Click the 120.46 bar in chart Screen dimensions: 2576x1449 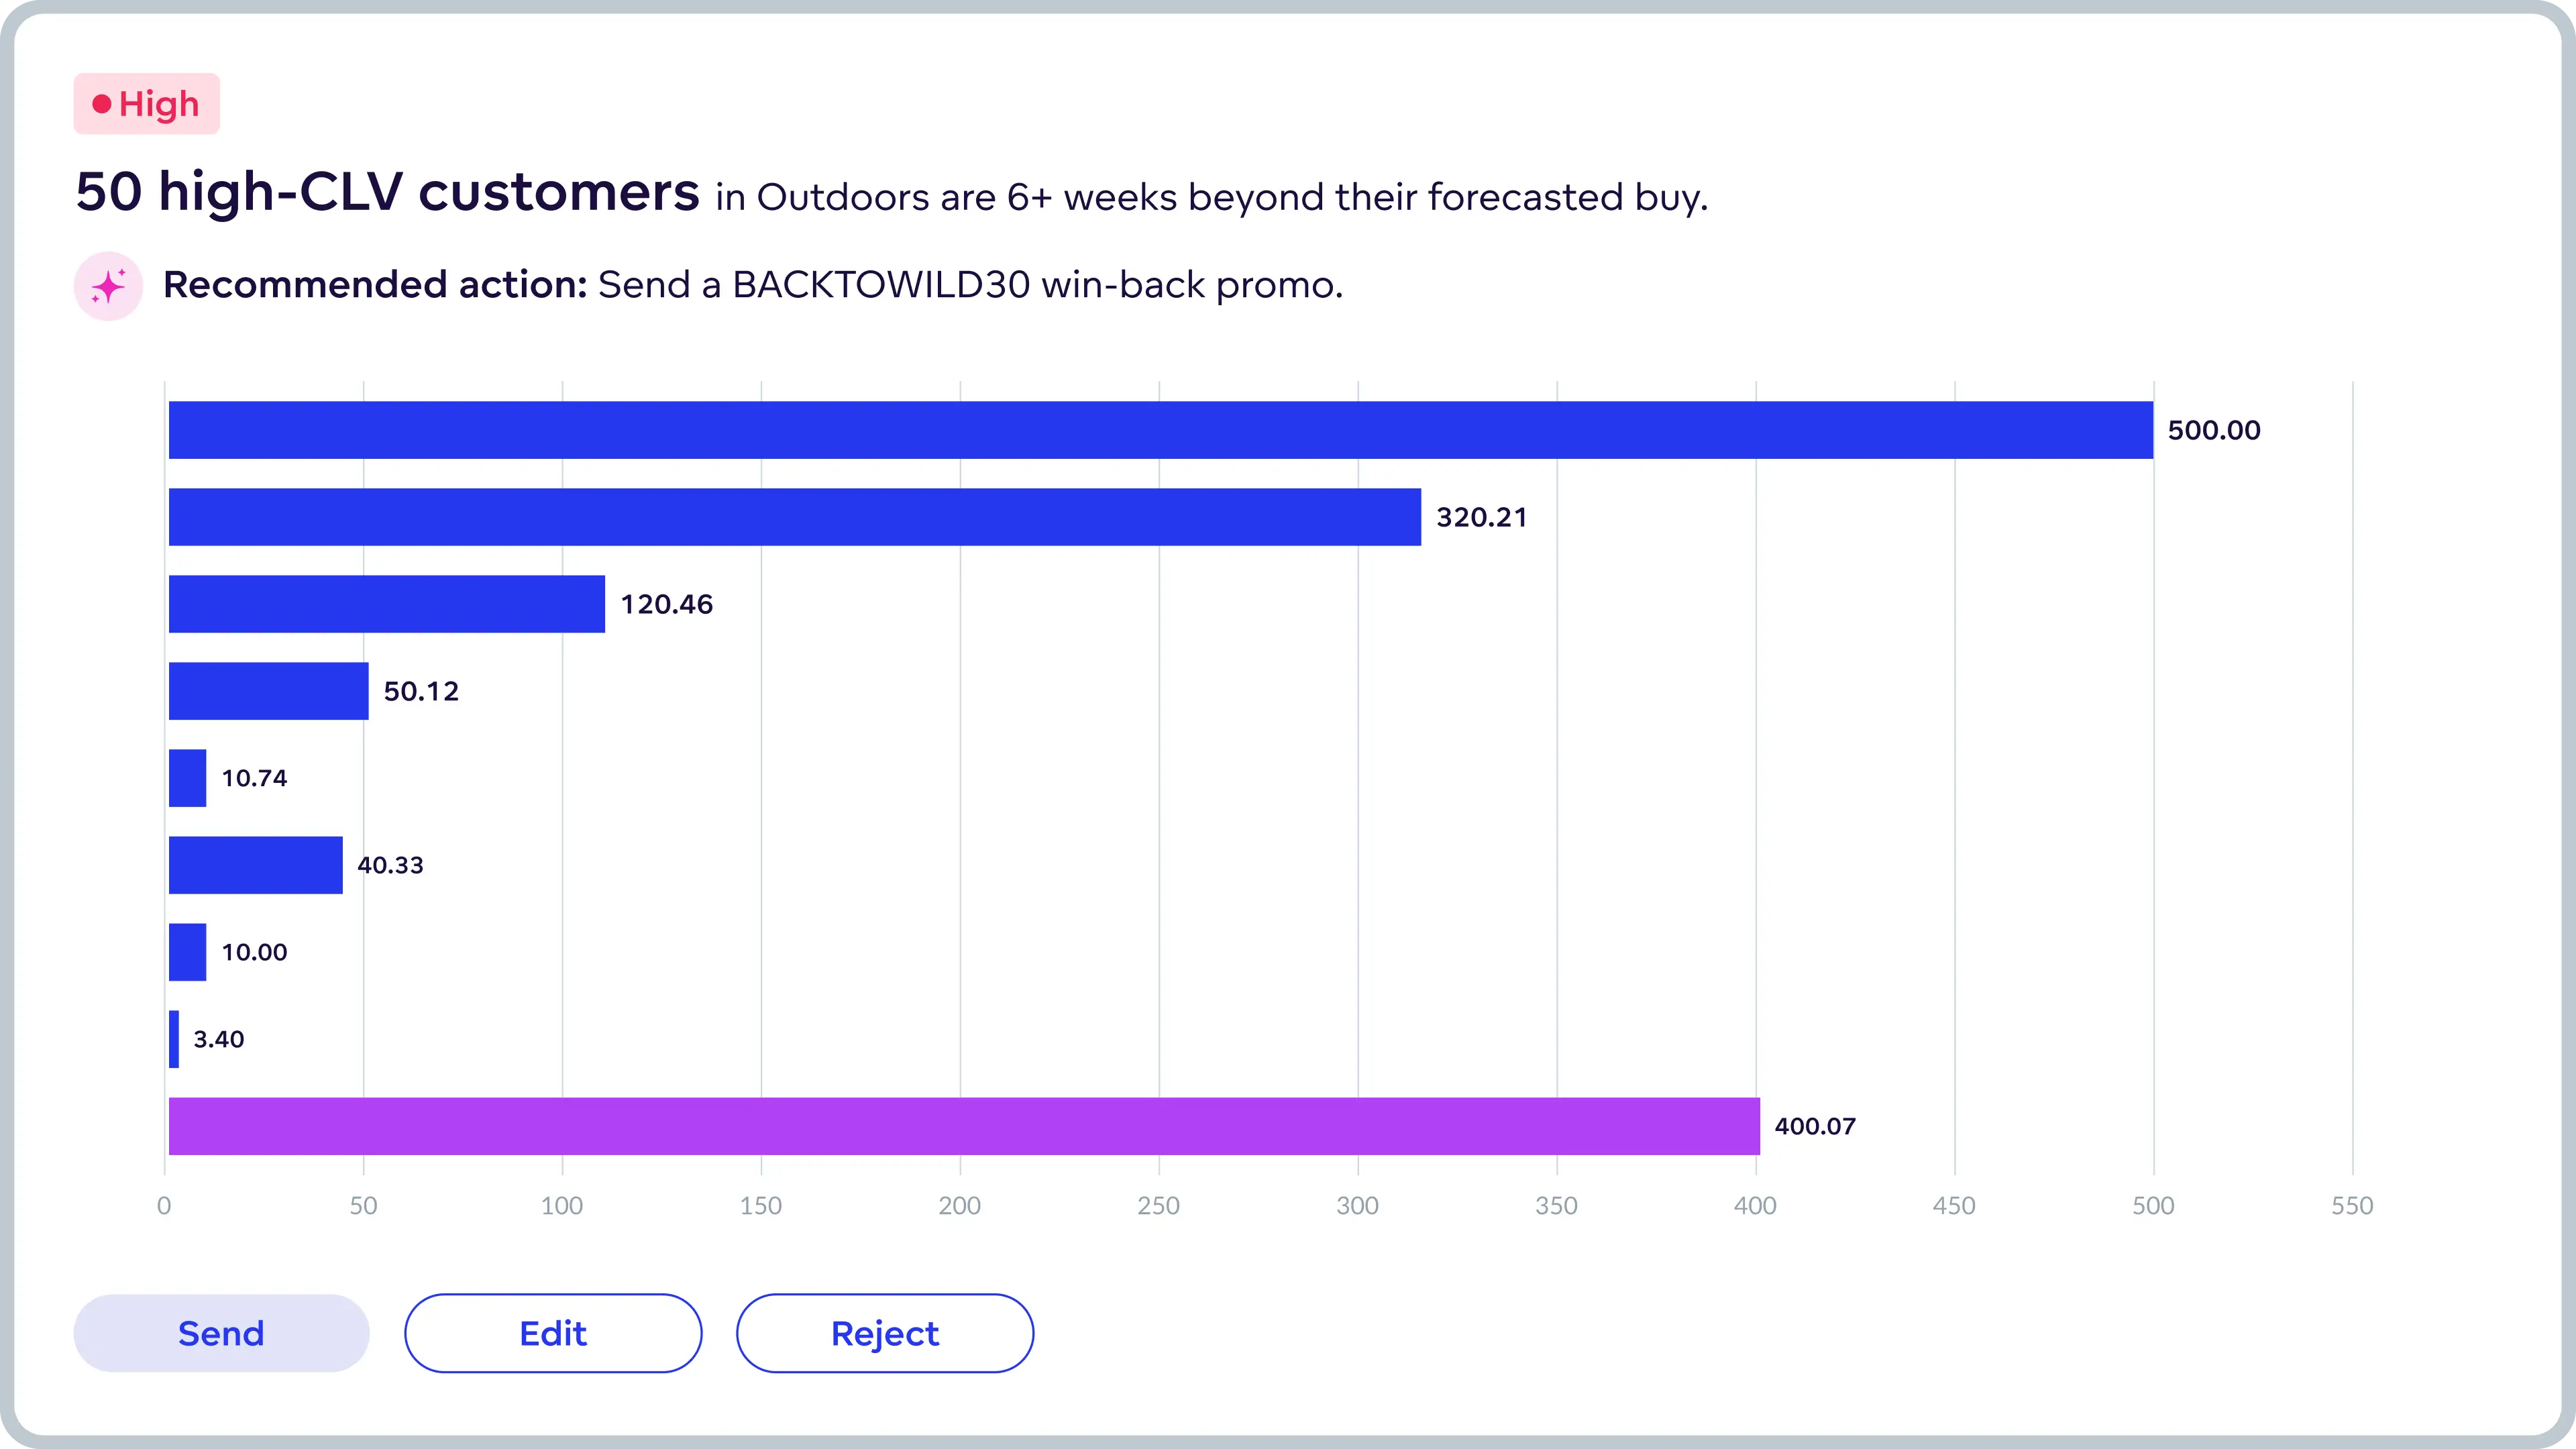pyautogui.click(x=386, y=604)
